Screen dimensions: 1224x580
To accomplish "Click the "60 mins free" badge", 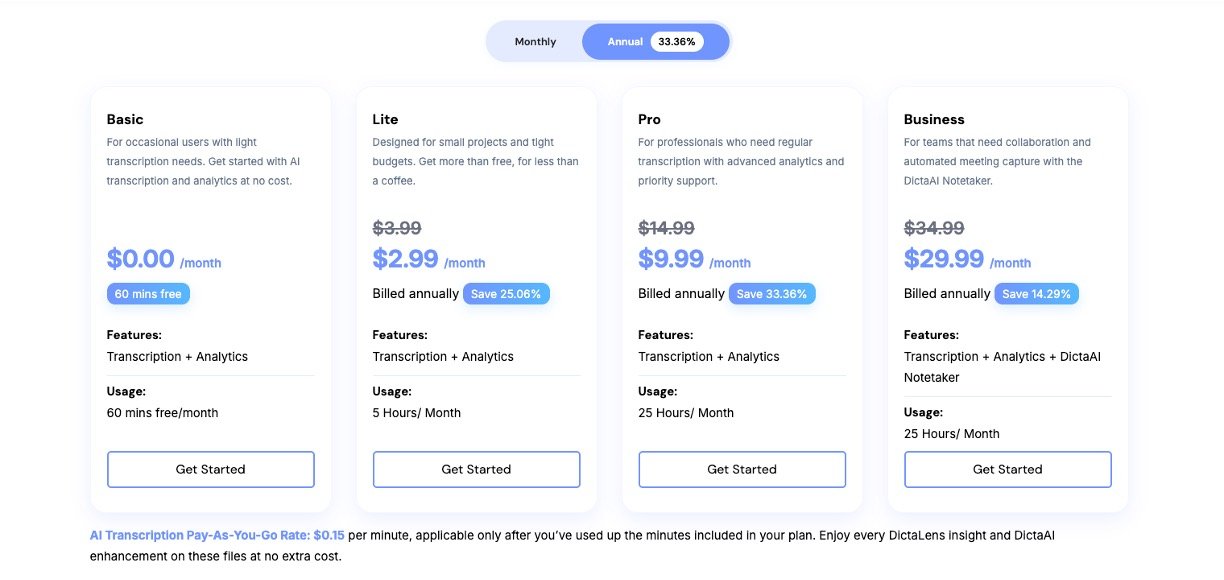I will coord(148,294).
